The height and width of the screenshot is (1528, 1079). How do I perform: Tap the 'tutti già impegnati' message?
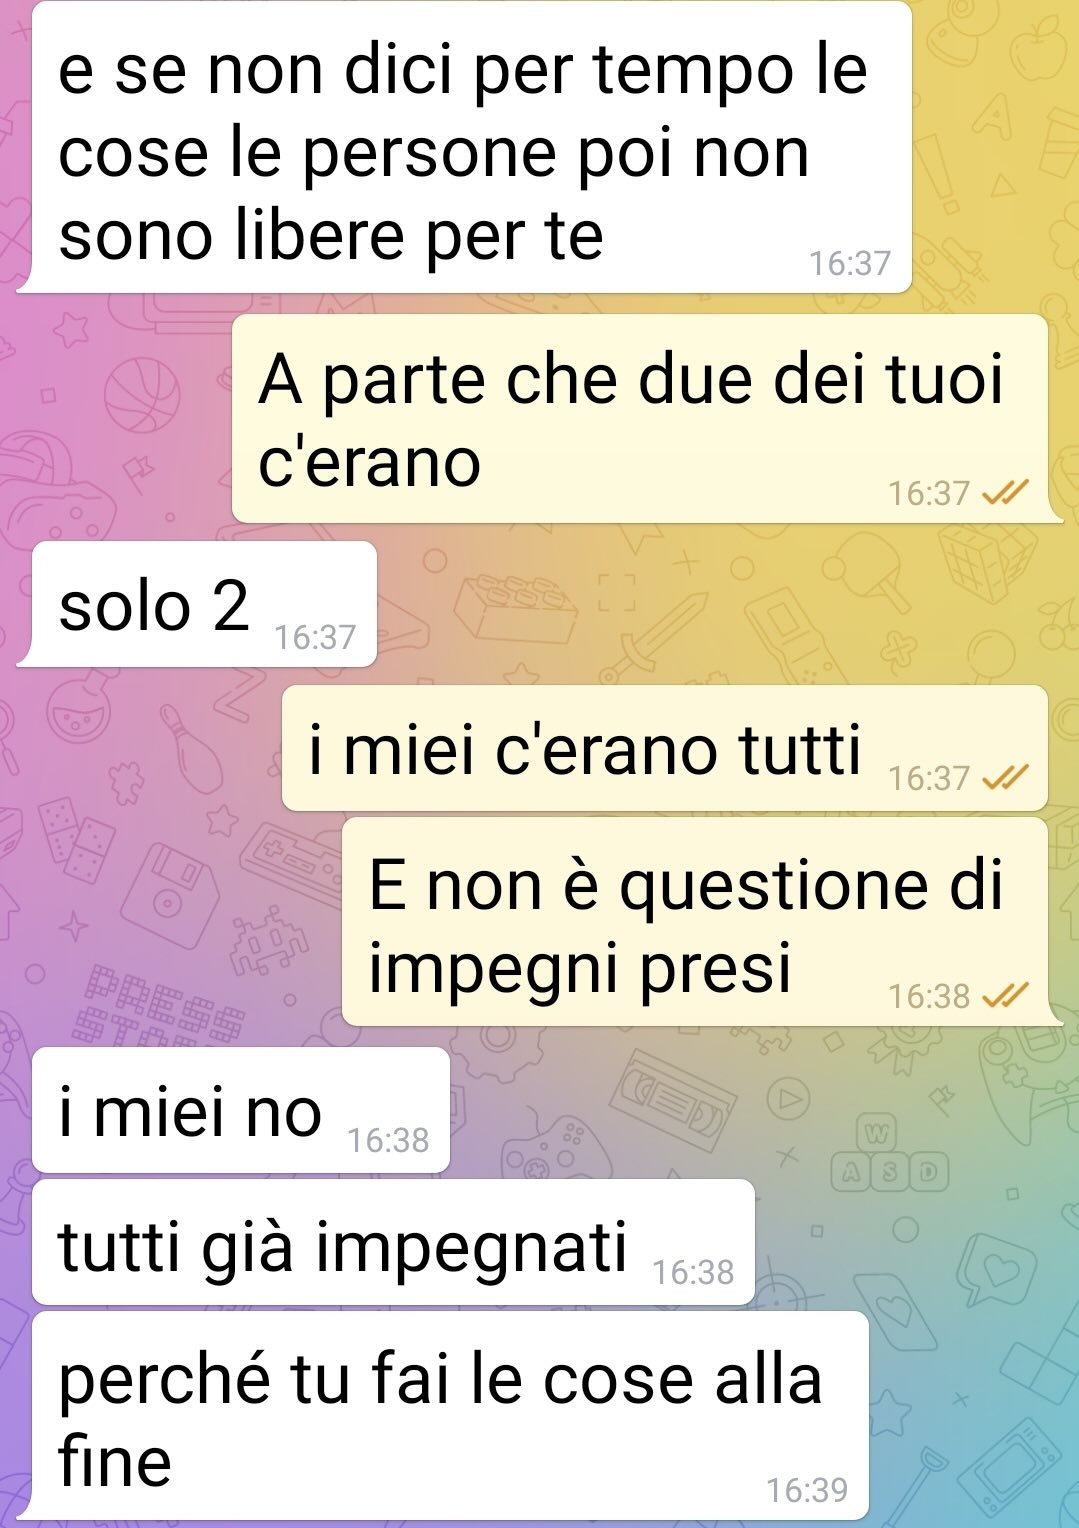[x=393, y=1242]
